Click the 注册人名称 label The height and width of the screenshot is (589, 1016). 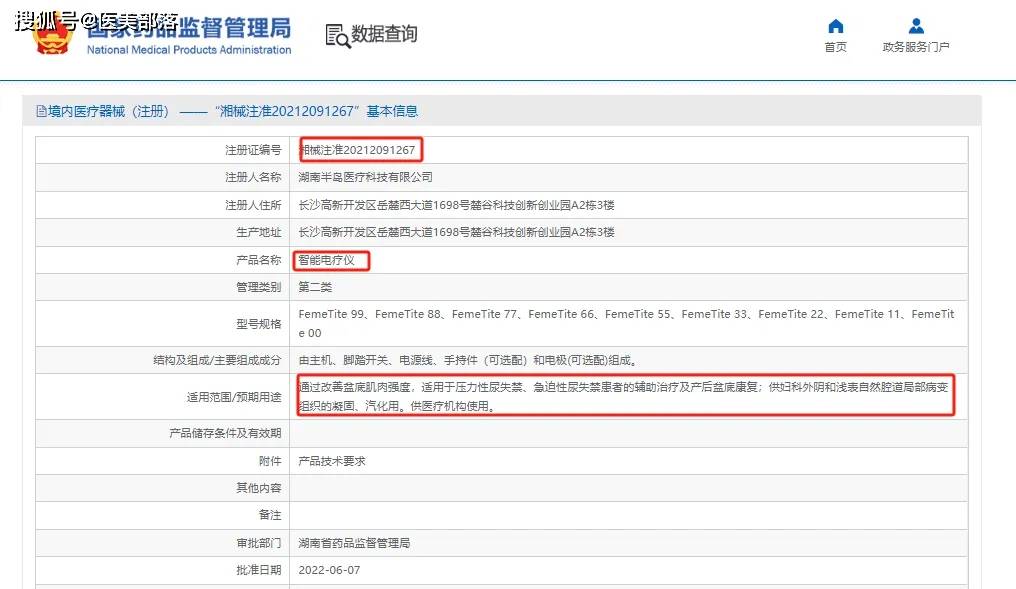pyautogui.click(x=253, y=178)
